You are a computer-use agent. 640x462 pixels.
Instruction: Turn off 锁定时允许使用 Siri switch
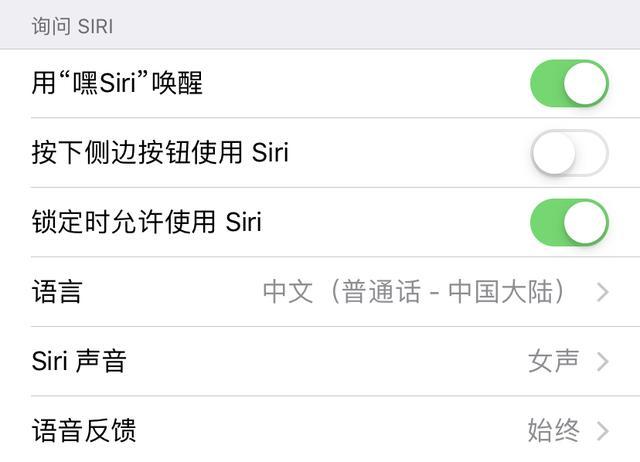point(569,222)
